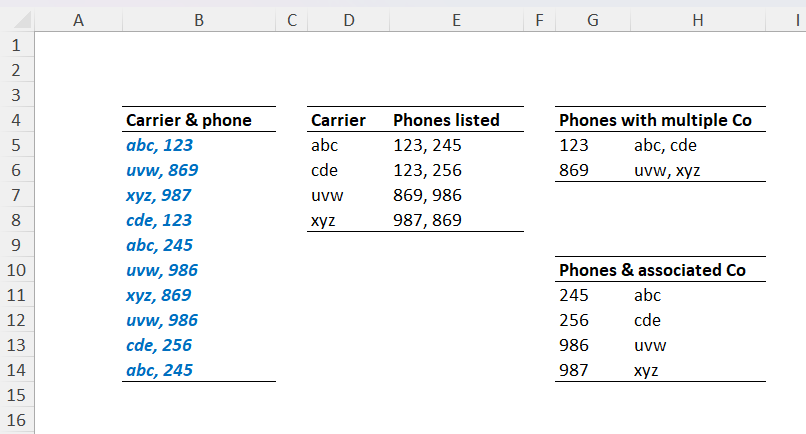Select cell containing 'xyz, 987'
The image size is (806, 434).
pyautogui.click(x=199, y=195)
